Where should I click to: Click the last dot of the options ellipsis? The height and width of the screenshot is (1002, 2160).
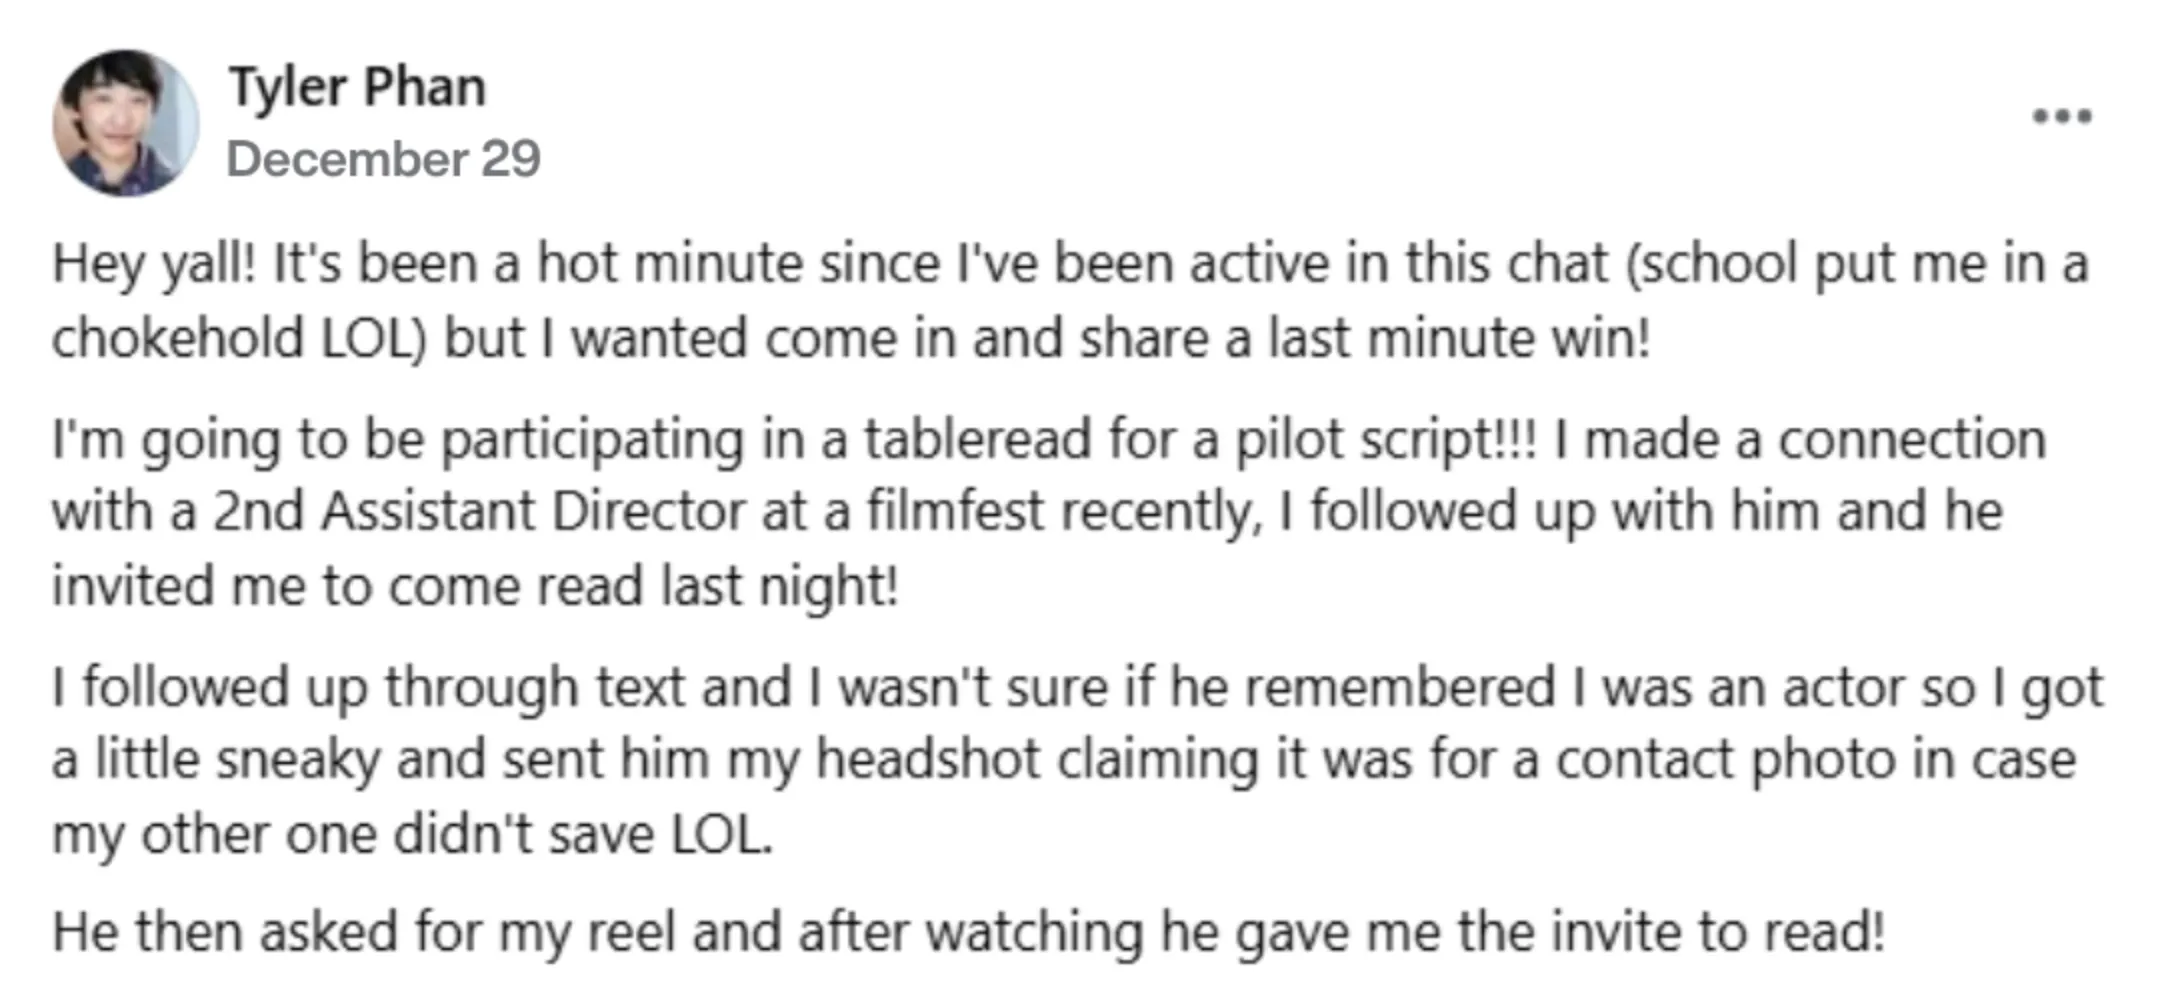tap(2084, 116)
